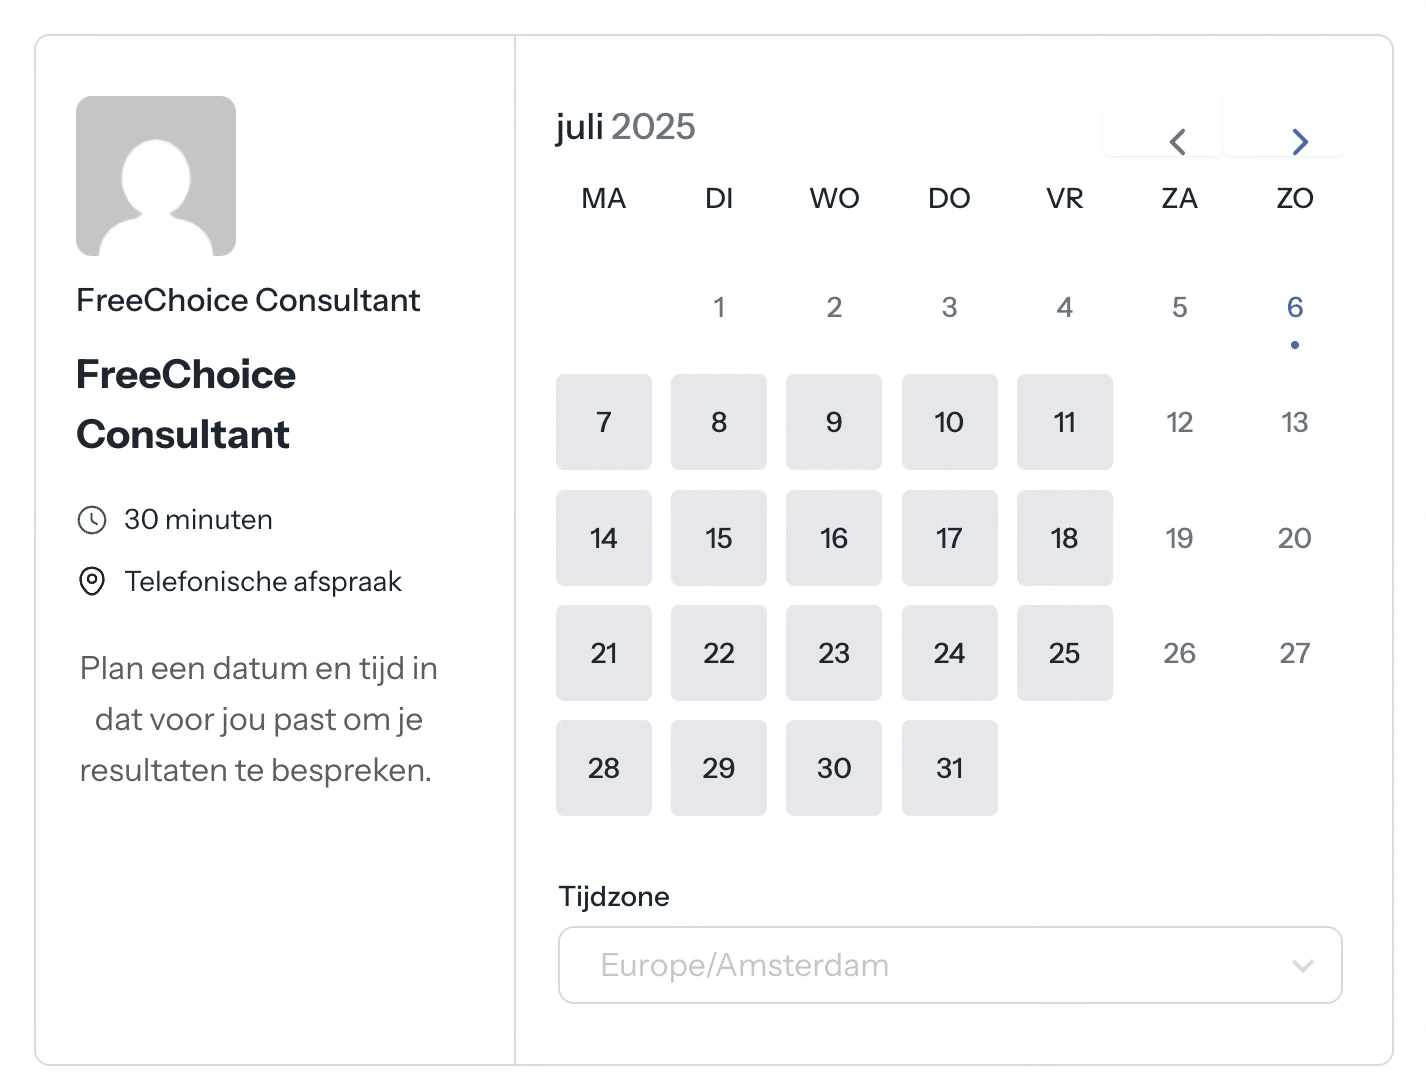The height and width of the screenshot is (1090, 1426).
Task: Select July 31 on the calendar
Action: point(950,768)
